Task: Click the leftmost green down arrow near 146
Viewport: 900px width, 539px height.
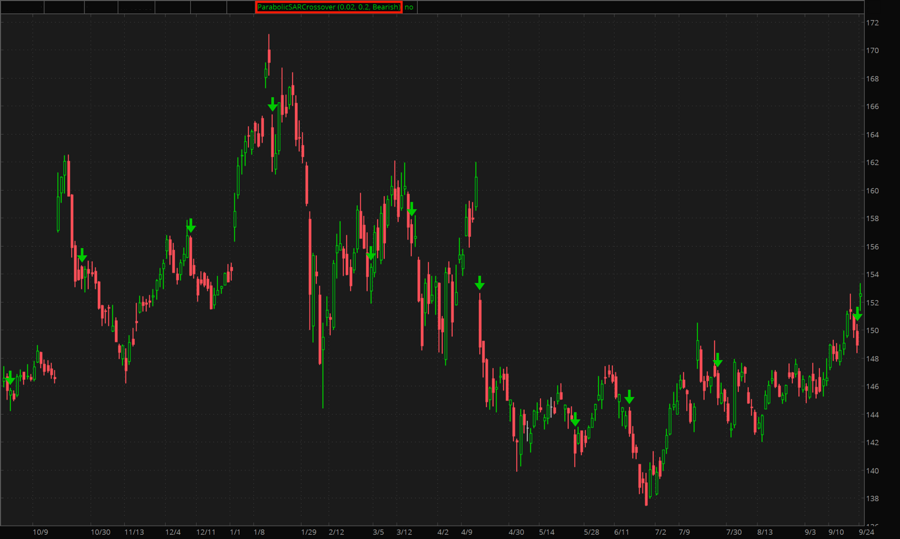Action: coord(10,379)
